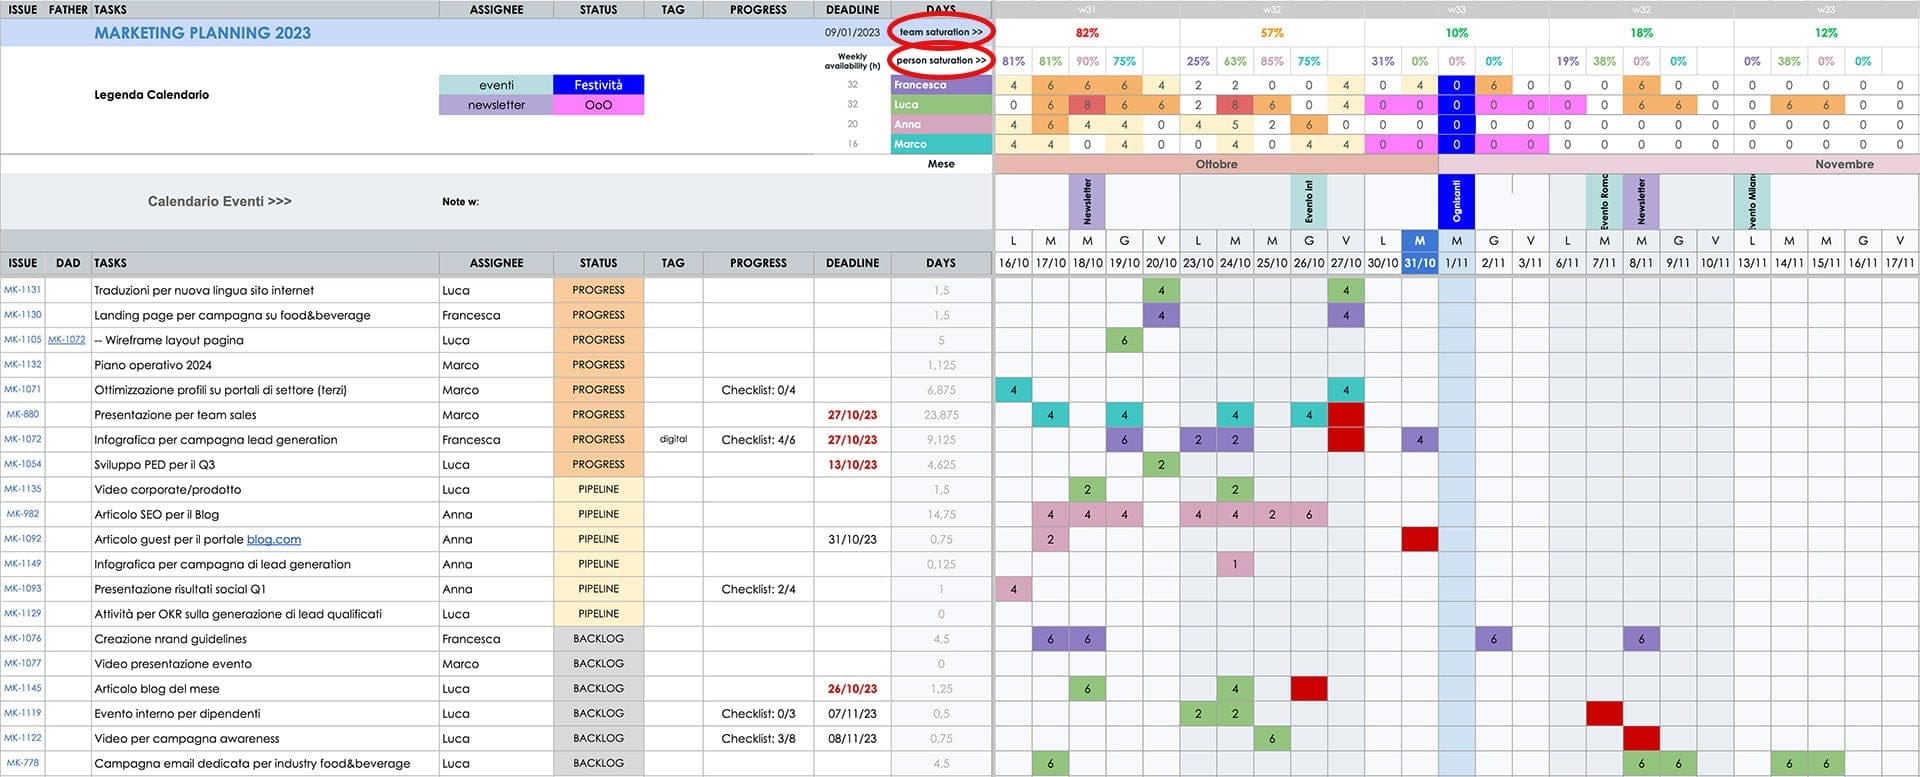Open issue link MK-880
The height and width of the screenshot is (777, 1920).
(22, 415)
